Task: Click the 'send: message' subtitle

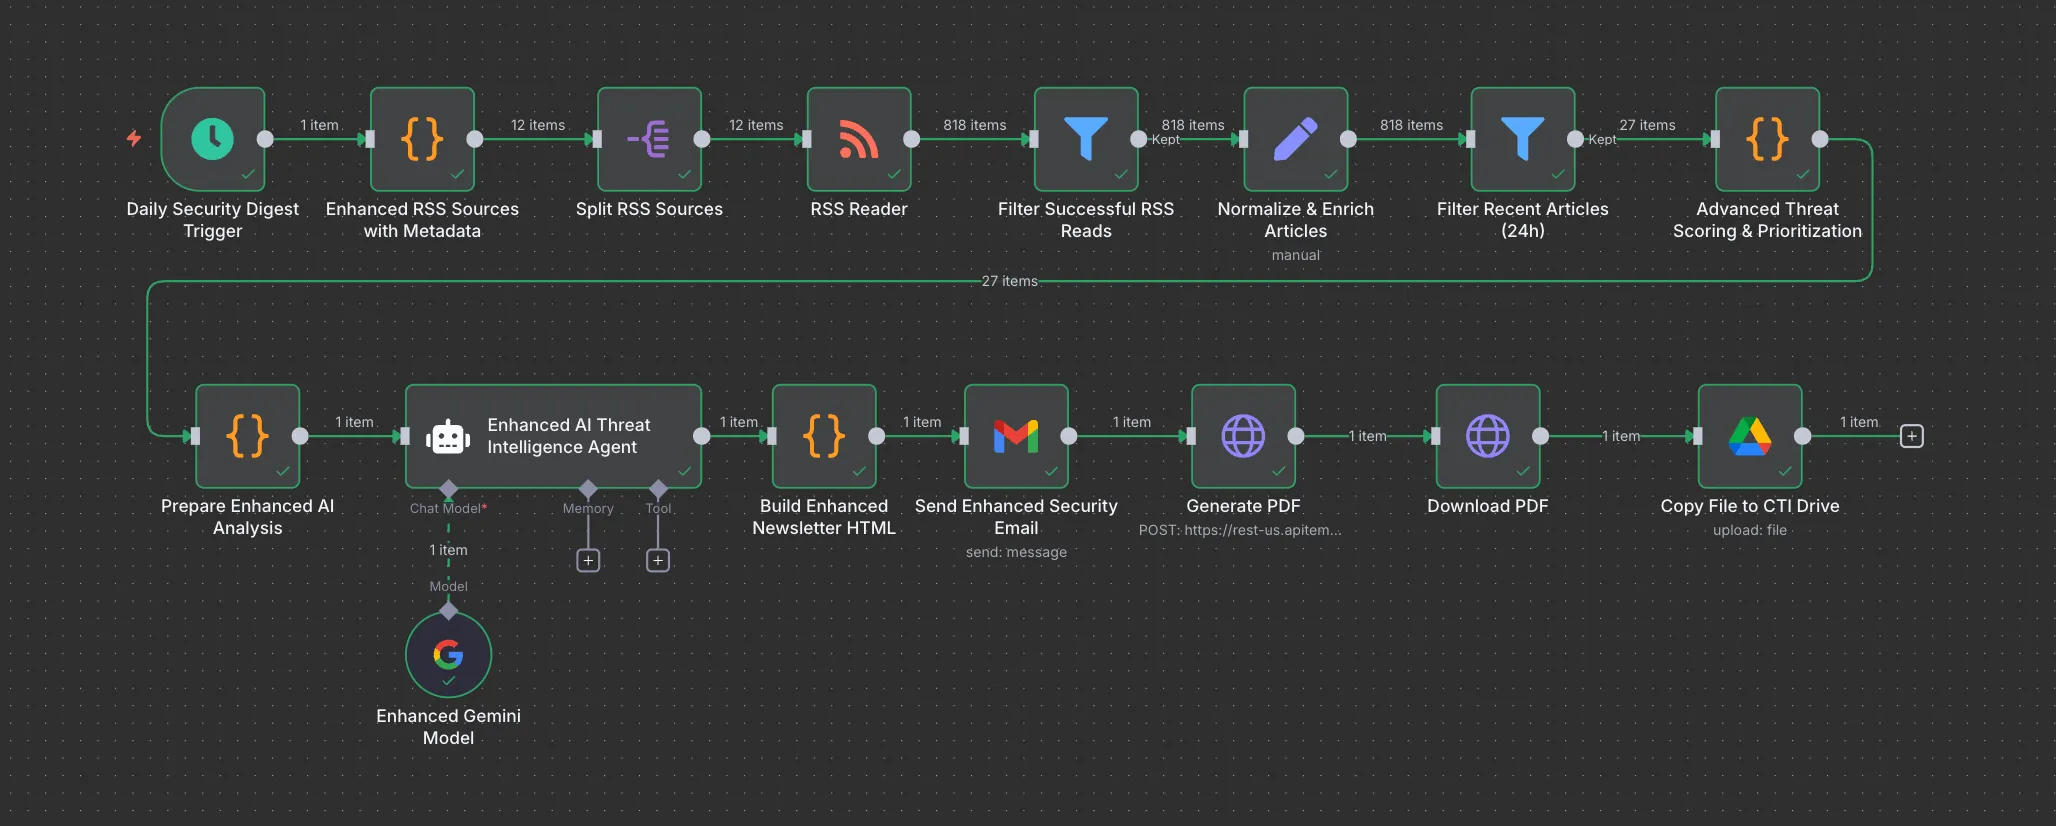Action: pyautogui.click(x=1016, y=552)
